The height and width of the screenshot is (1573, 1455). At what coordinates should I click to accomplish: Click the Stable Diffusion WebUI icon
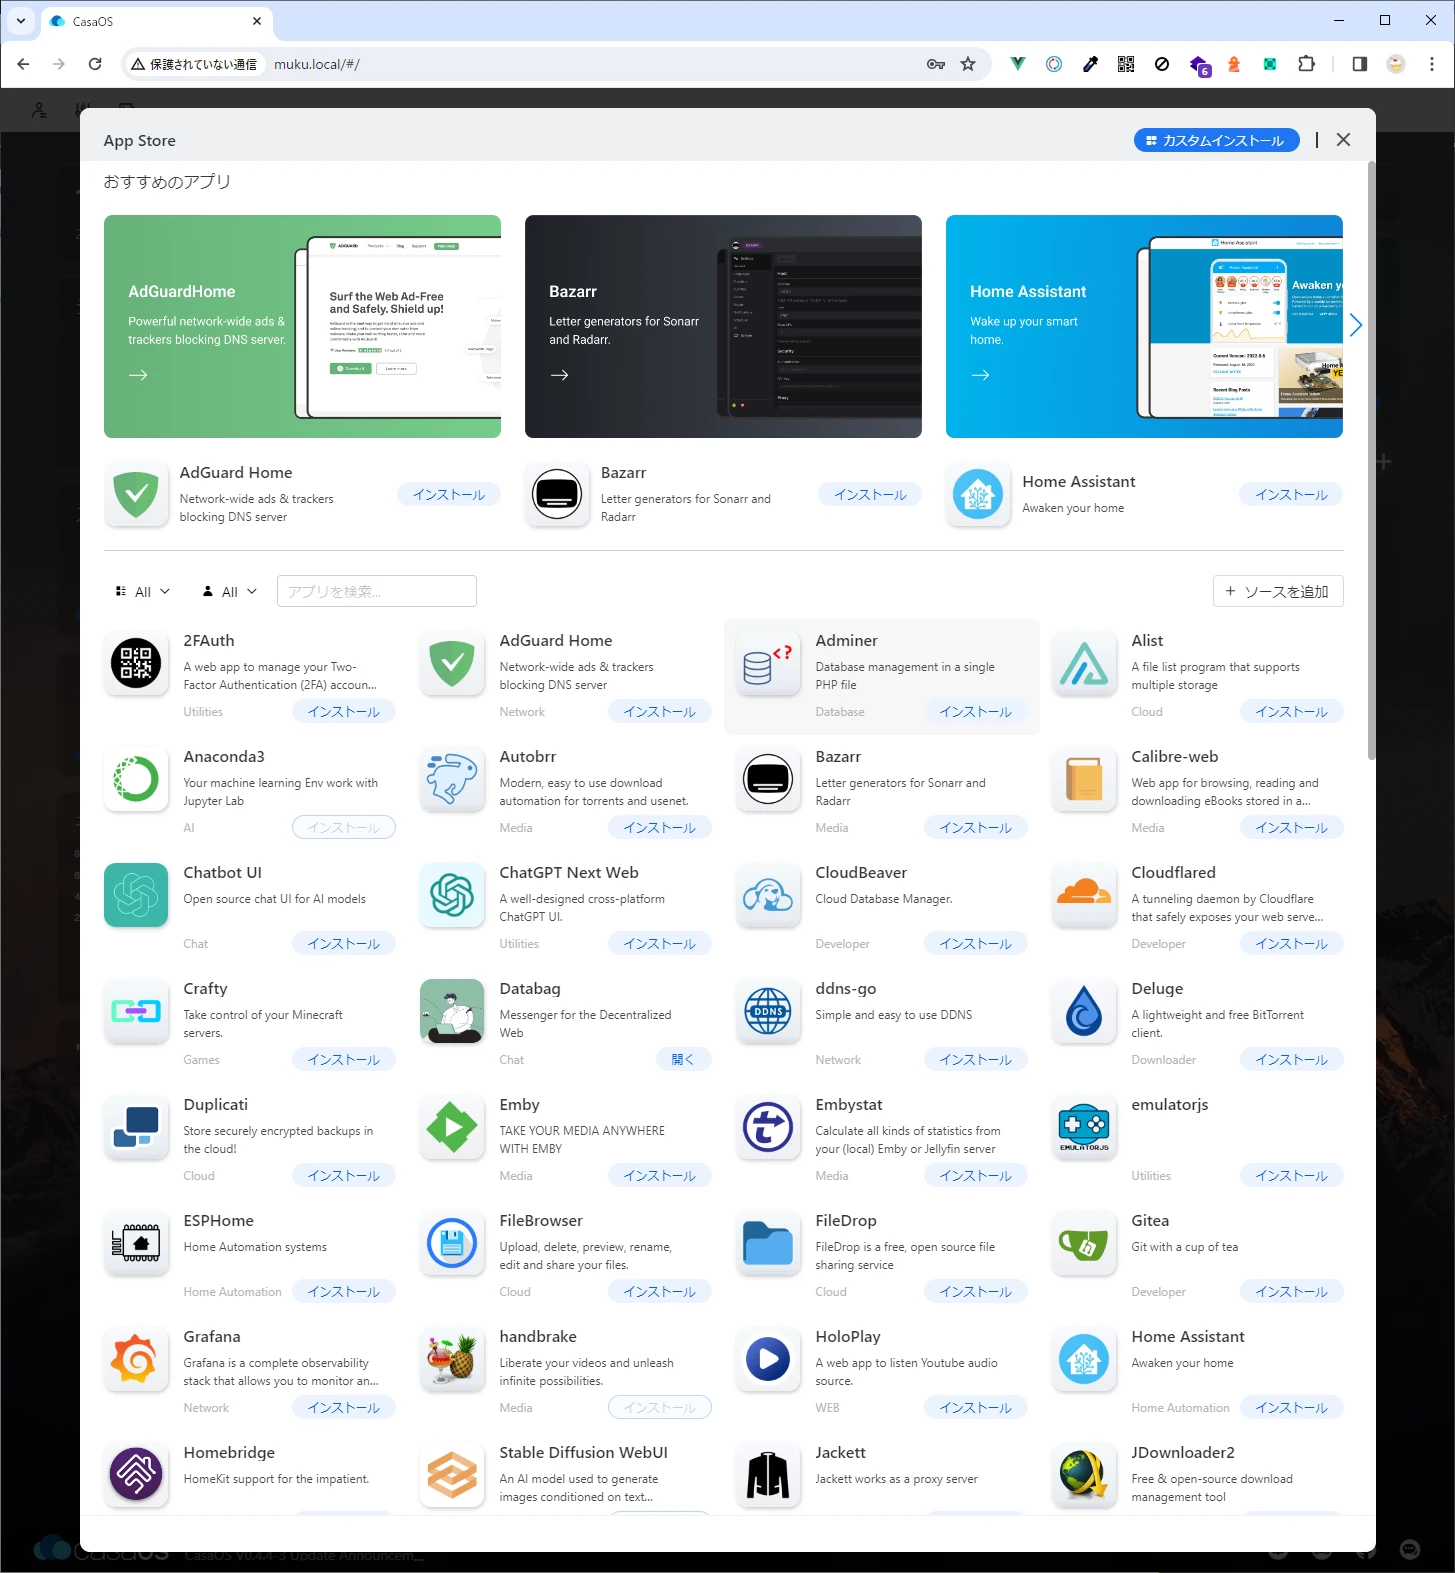[x=452, y=1475]
